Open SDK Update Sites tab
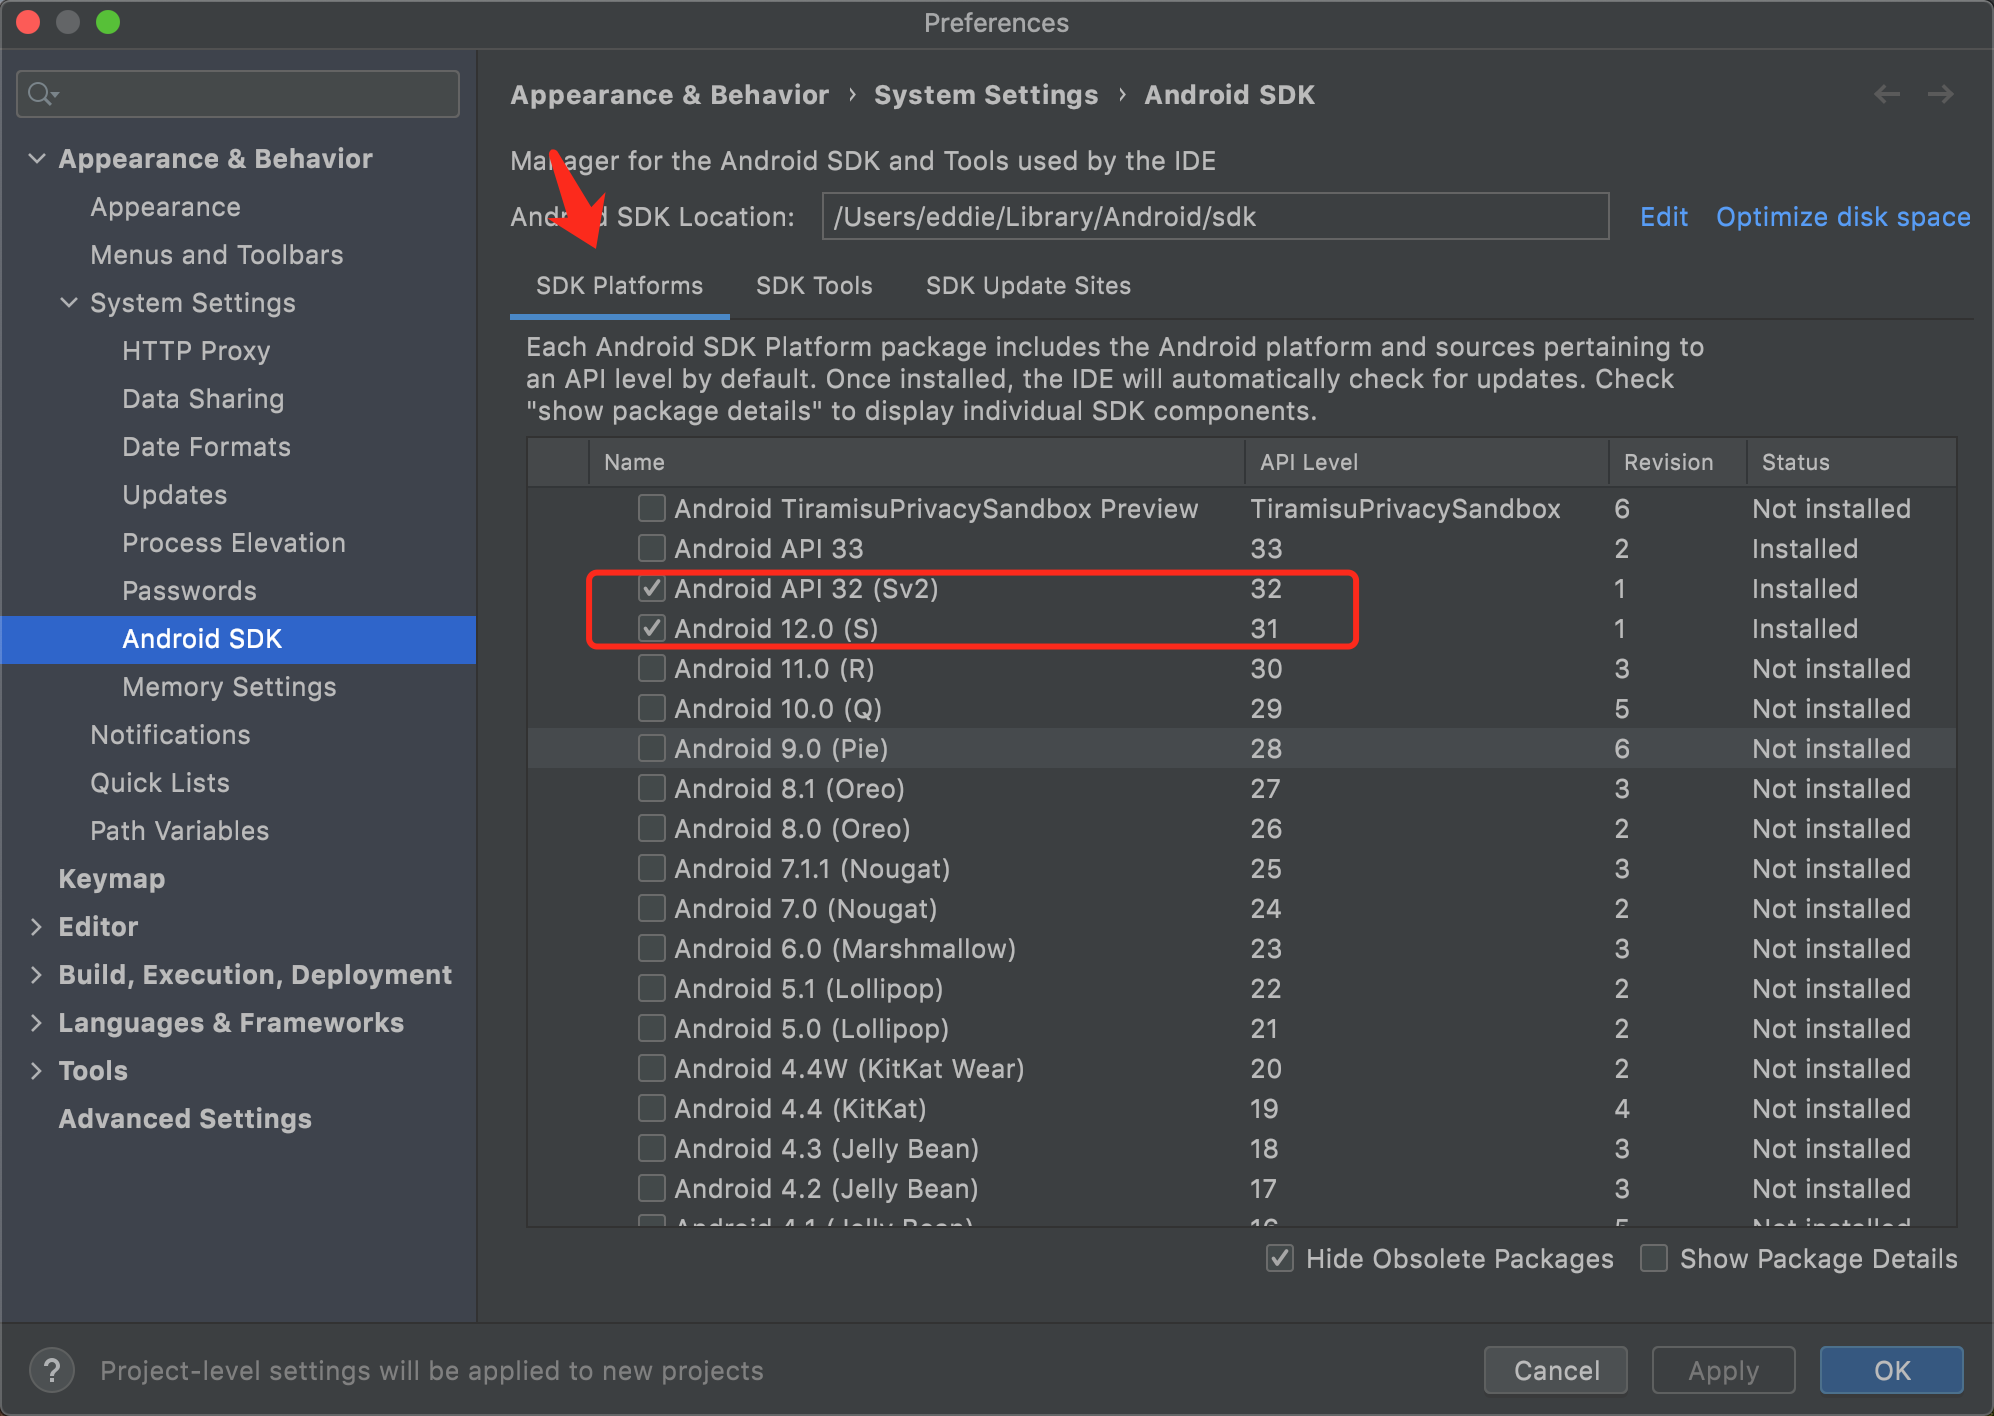Screen dimensions: 1994x1416 [x=1028, y=286]
